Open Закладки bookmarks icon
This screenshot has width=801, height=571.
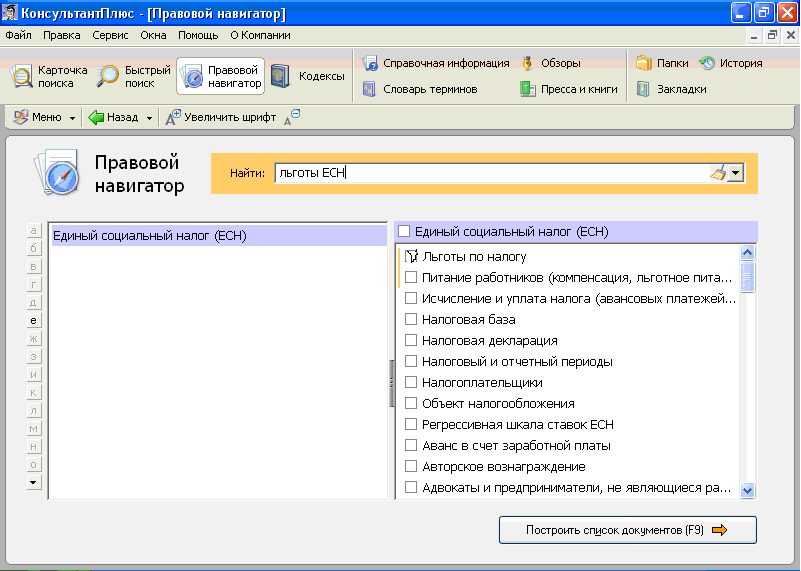coord(643,89)
